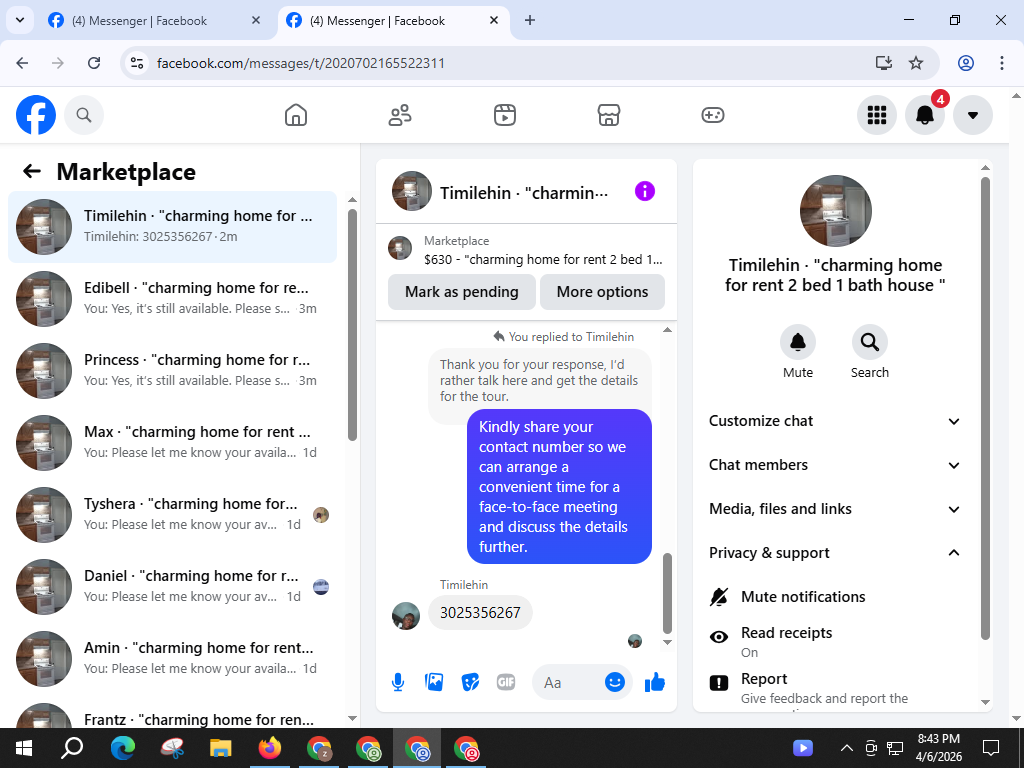Image resolution: width=1024 pixels, height=768 pixels.
Task: Open Tyshera conversation
Action: coord(172,514)
